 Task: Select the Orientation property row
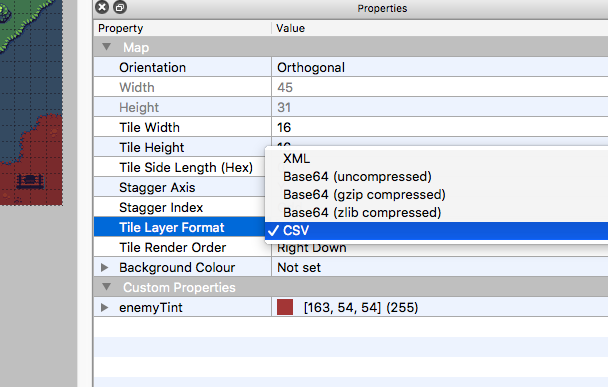point(351,67)
